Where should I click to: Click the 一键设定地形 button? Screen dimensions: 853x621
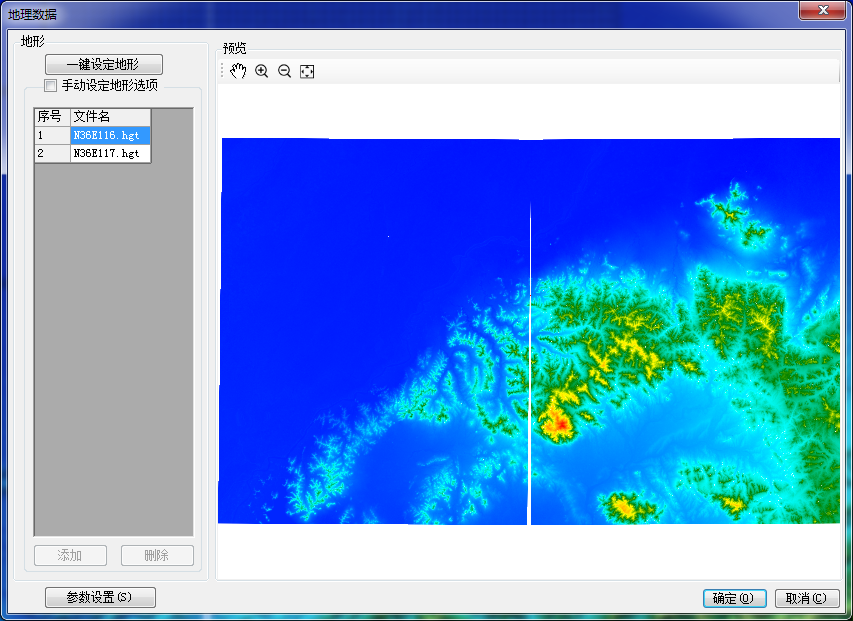coord(104,65)
